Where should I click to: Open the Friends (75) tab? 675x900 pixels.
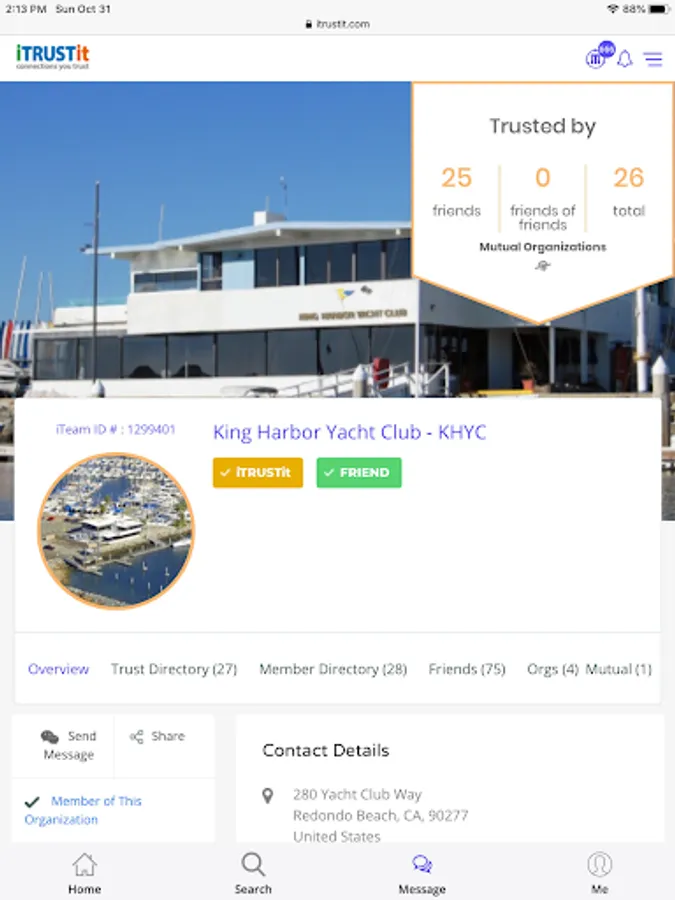coord(467,669)
